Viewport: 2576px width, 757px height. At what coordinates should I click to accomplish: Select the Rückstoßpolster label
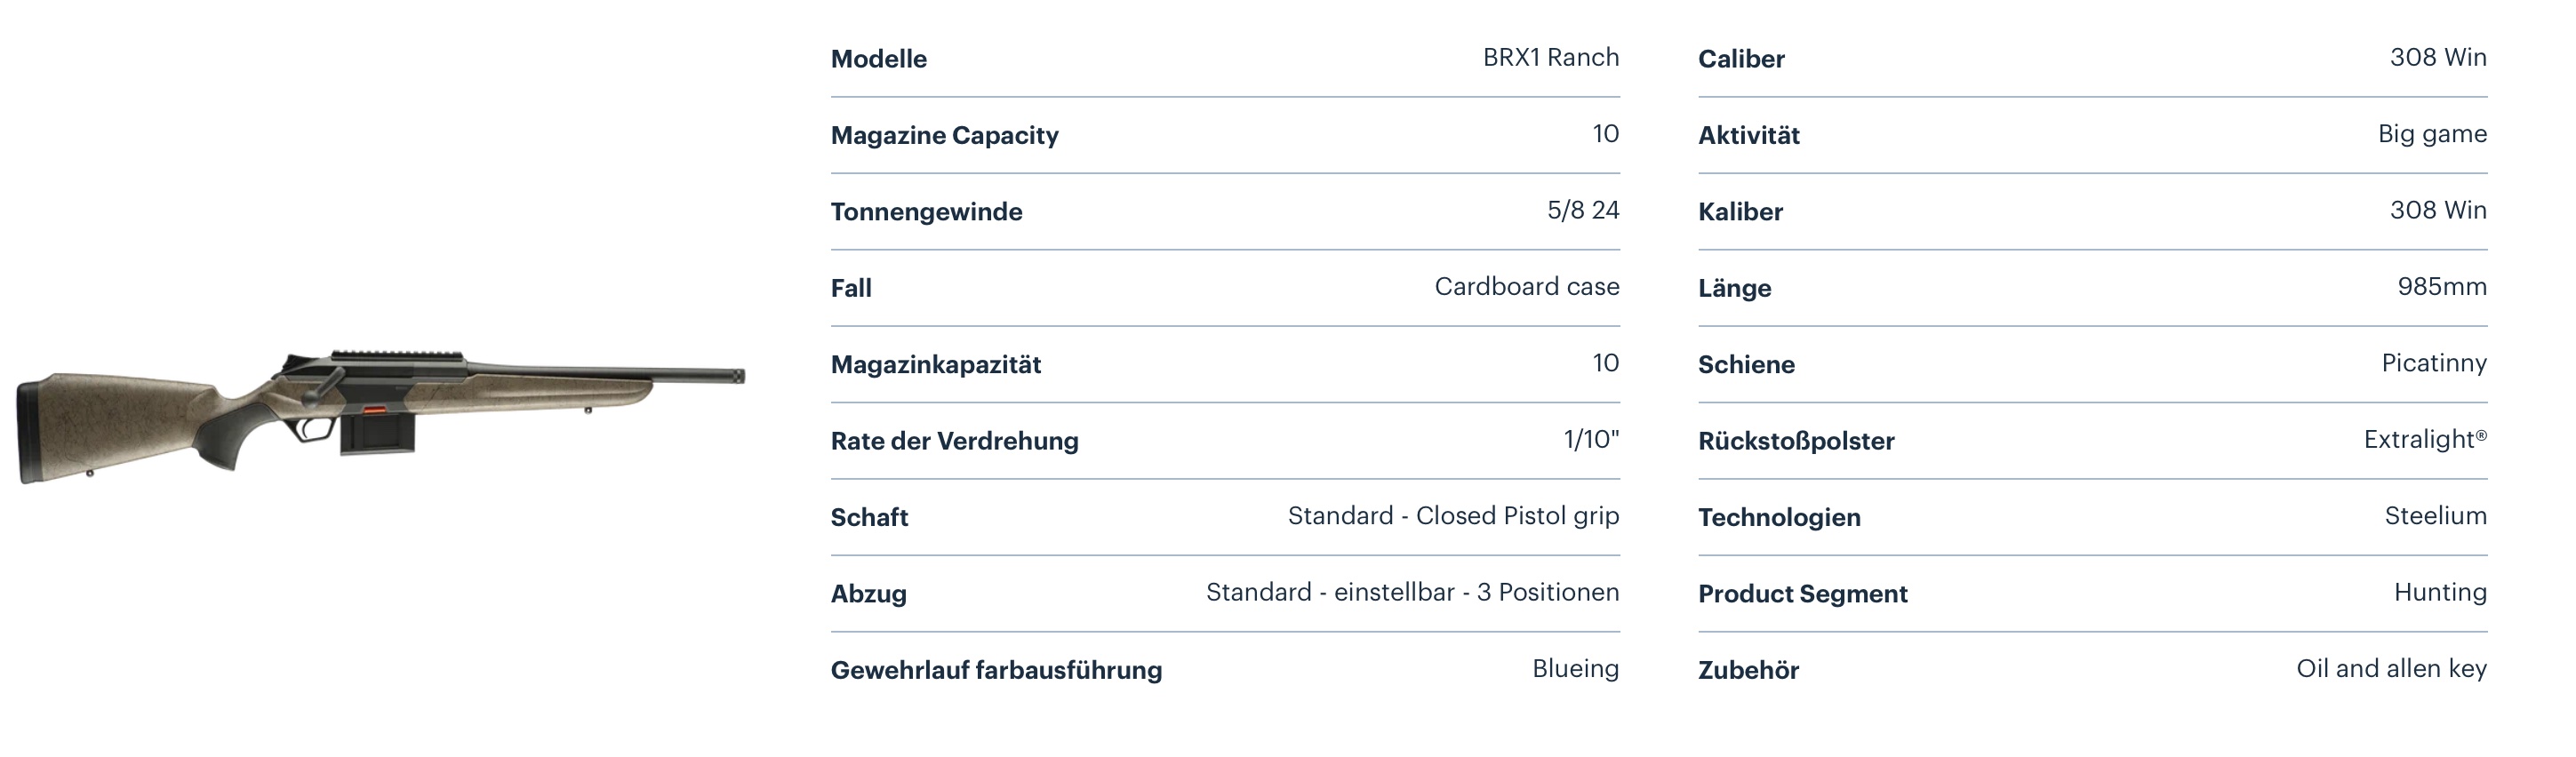click(1795, 441)
